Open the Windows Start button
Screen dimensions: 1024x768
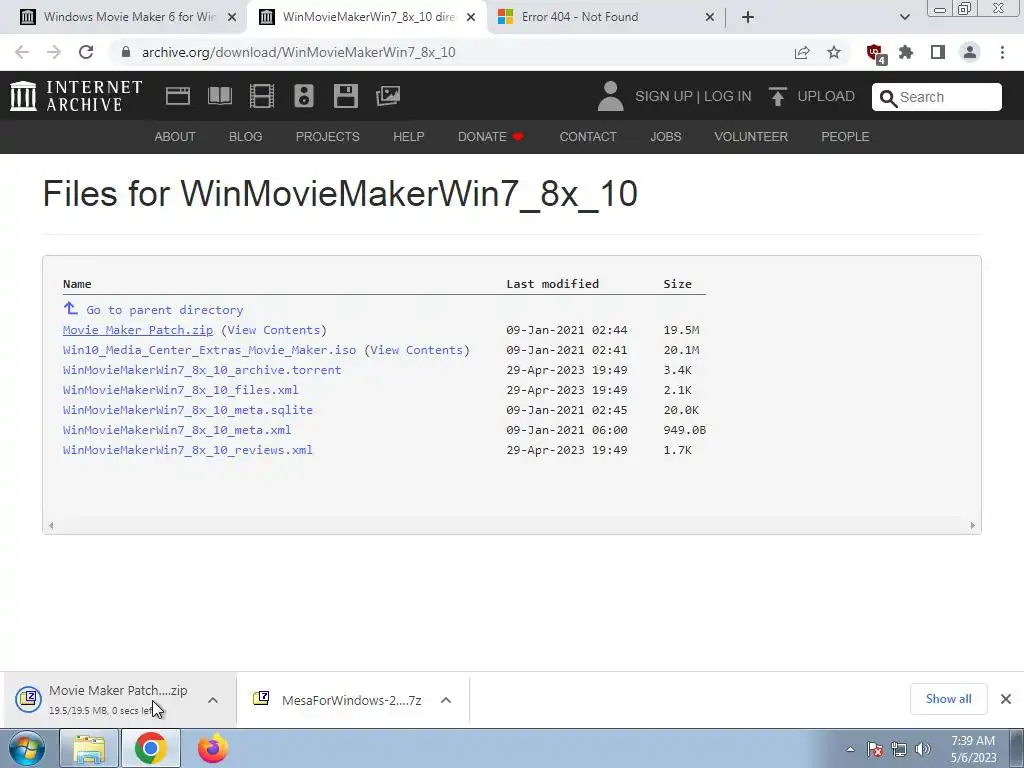coord(26,748)
